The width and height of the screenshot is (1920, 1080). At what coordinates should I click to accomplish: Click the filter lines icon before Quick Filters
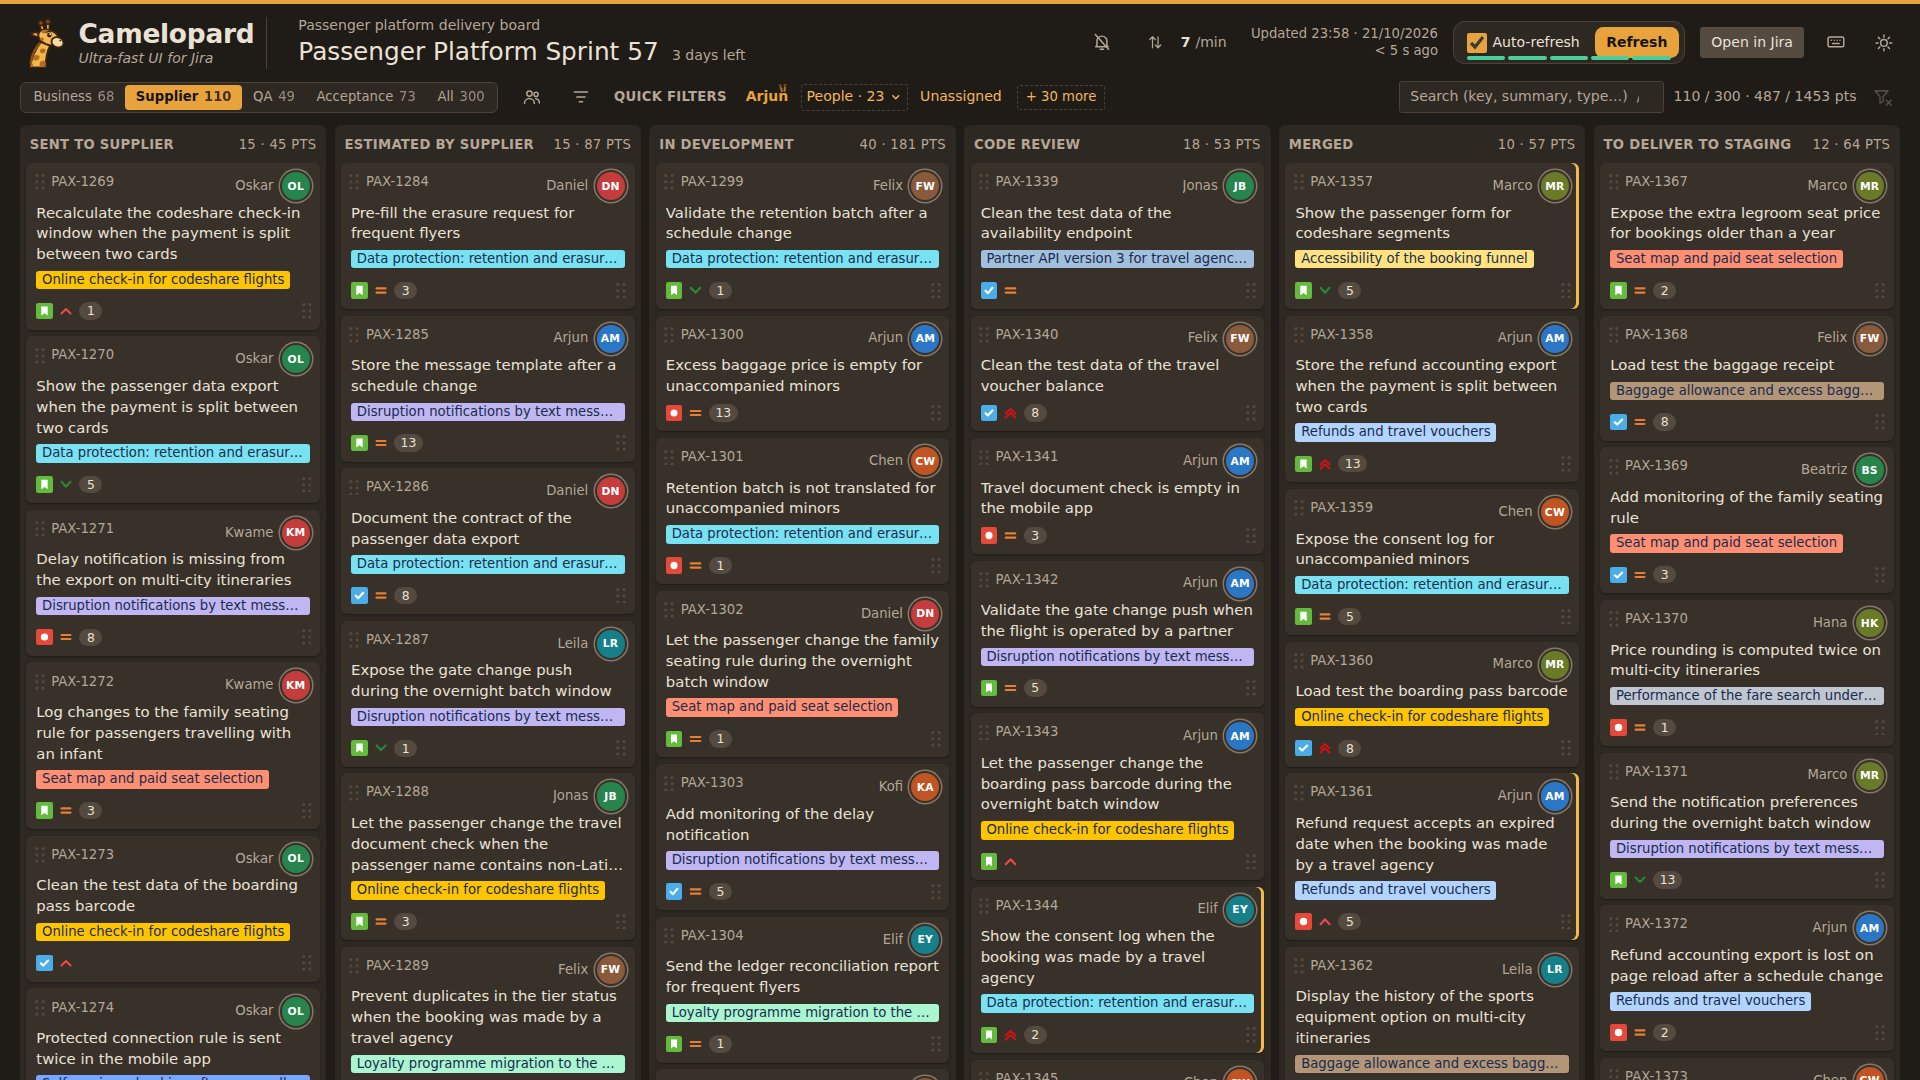click(x=580, y=97)
